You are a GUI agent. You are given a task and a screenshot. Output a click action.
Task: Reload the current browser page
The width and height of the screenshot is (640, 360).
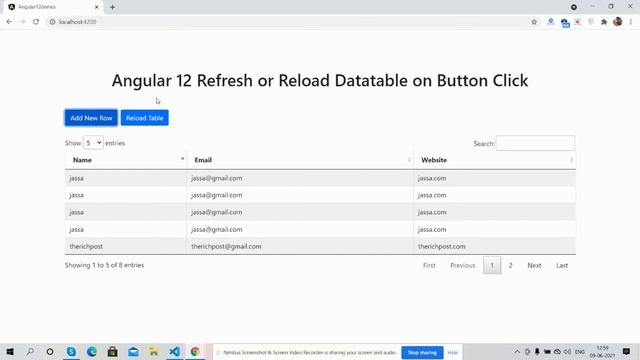pyautogui.click(x=36, y=22)
